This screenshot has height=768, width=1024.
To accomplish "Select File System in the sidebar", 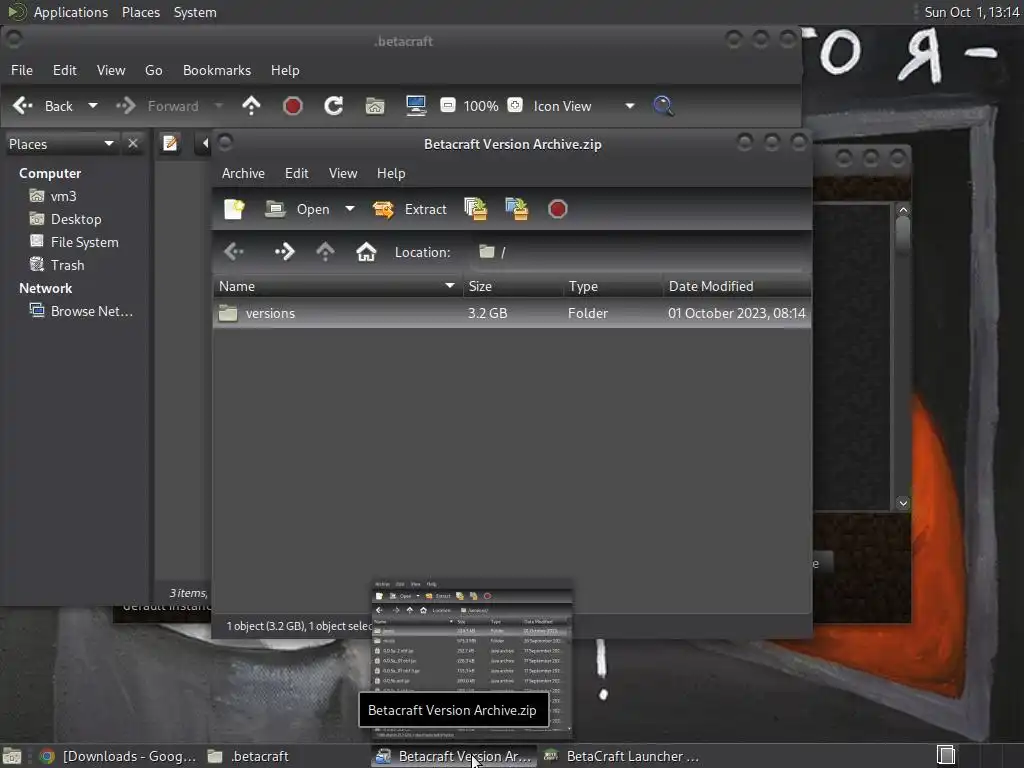I will 84,242.
